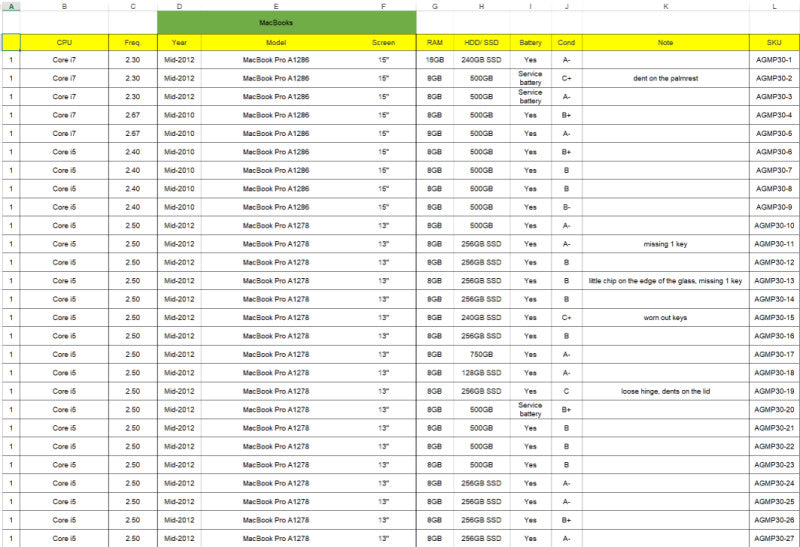
Task: Click the Note header cell
Action: pyautogui.click(x=665, y=42)
